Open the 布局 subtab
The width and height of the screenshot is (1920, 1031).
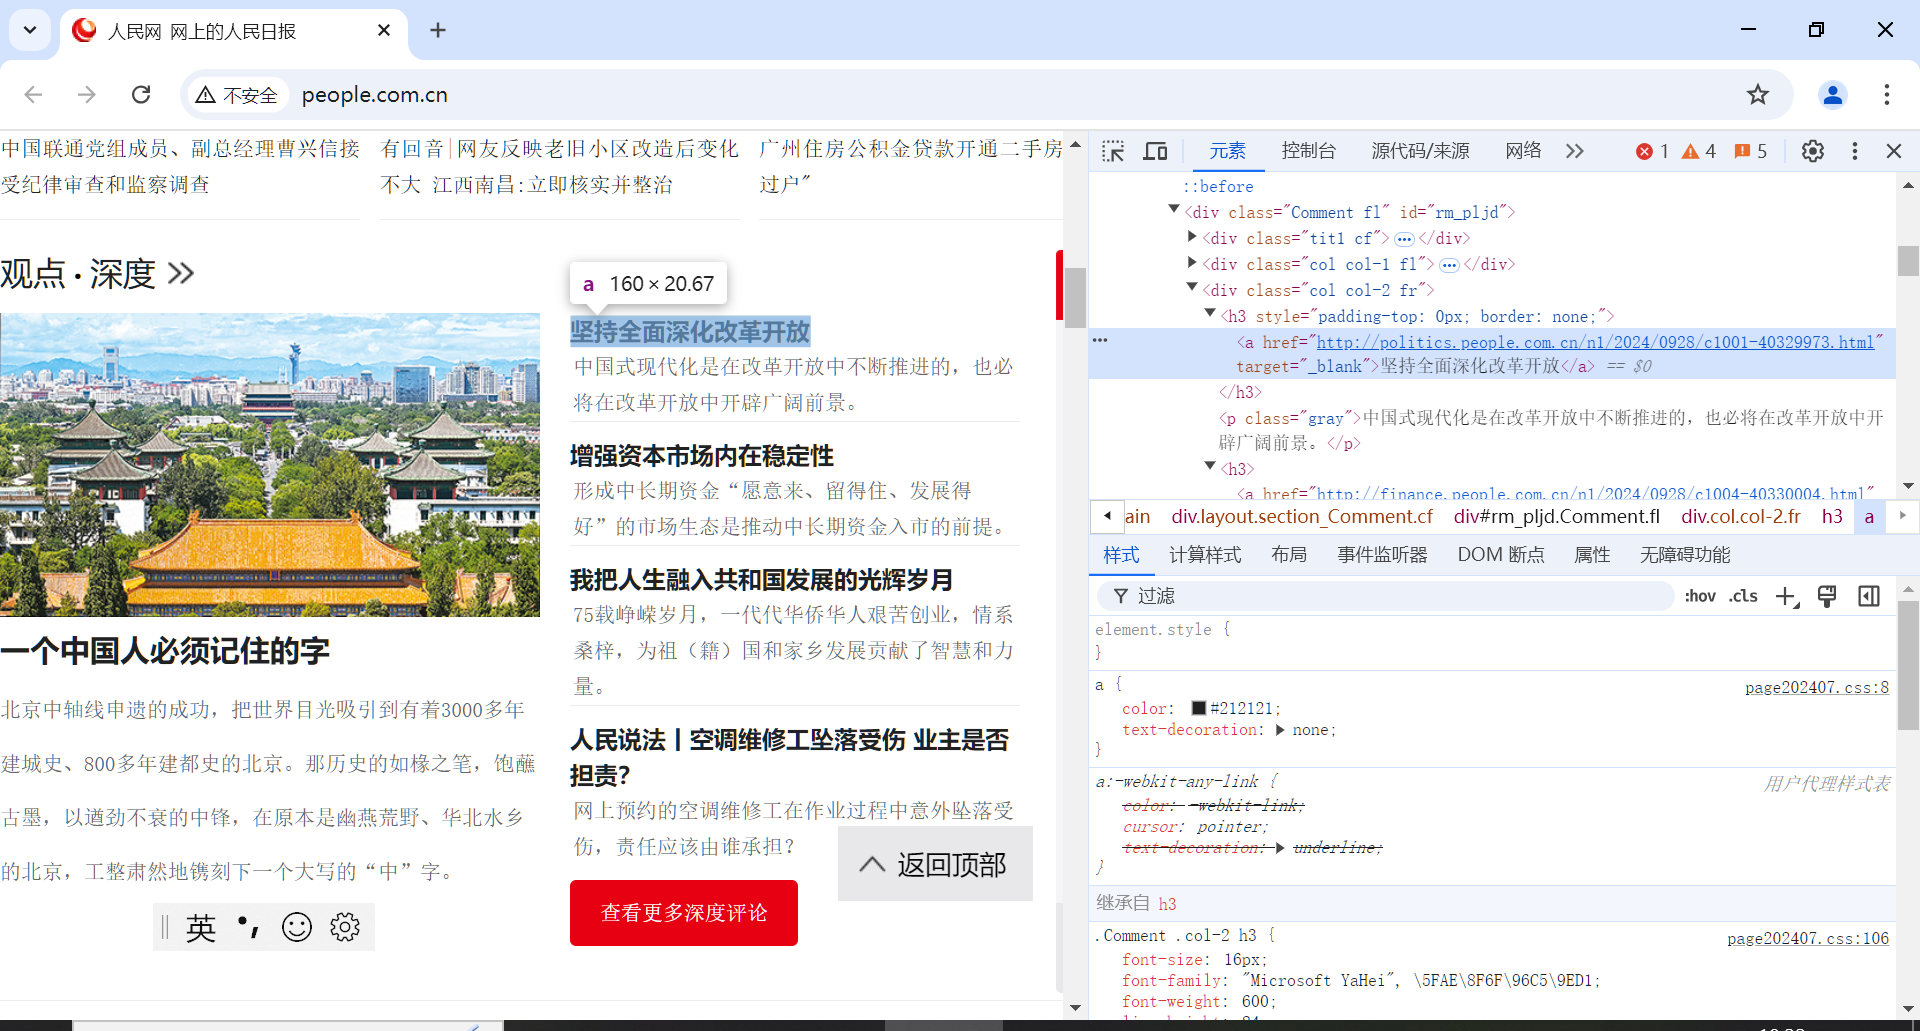click(x=1289, y=555)
